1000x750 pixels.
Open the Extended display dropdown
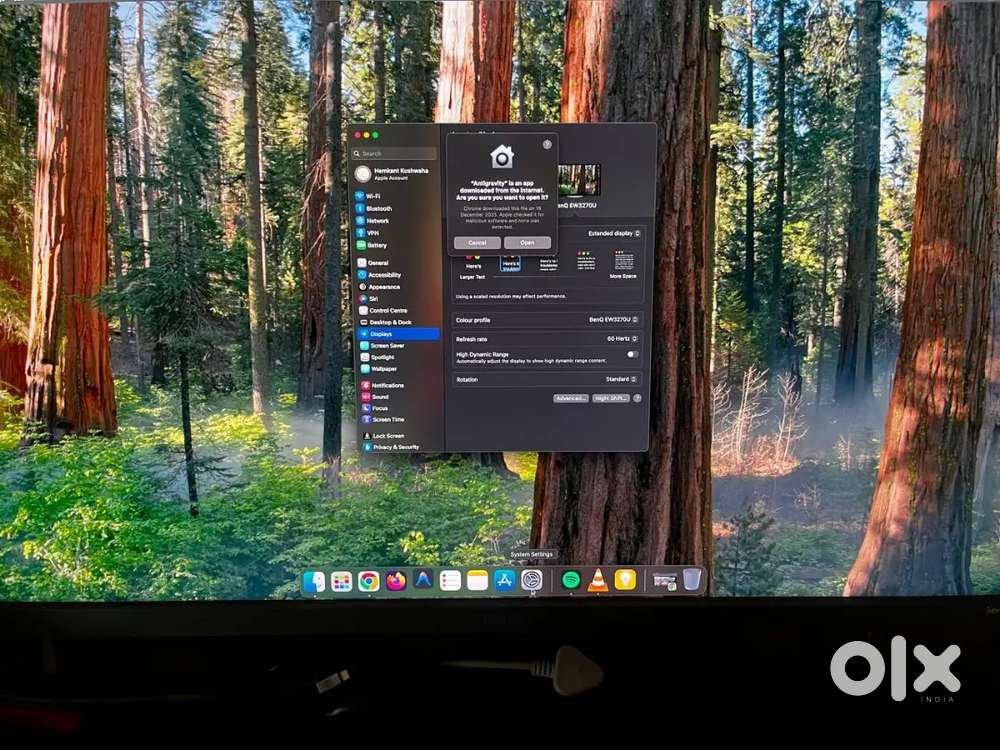coord(614,233)
